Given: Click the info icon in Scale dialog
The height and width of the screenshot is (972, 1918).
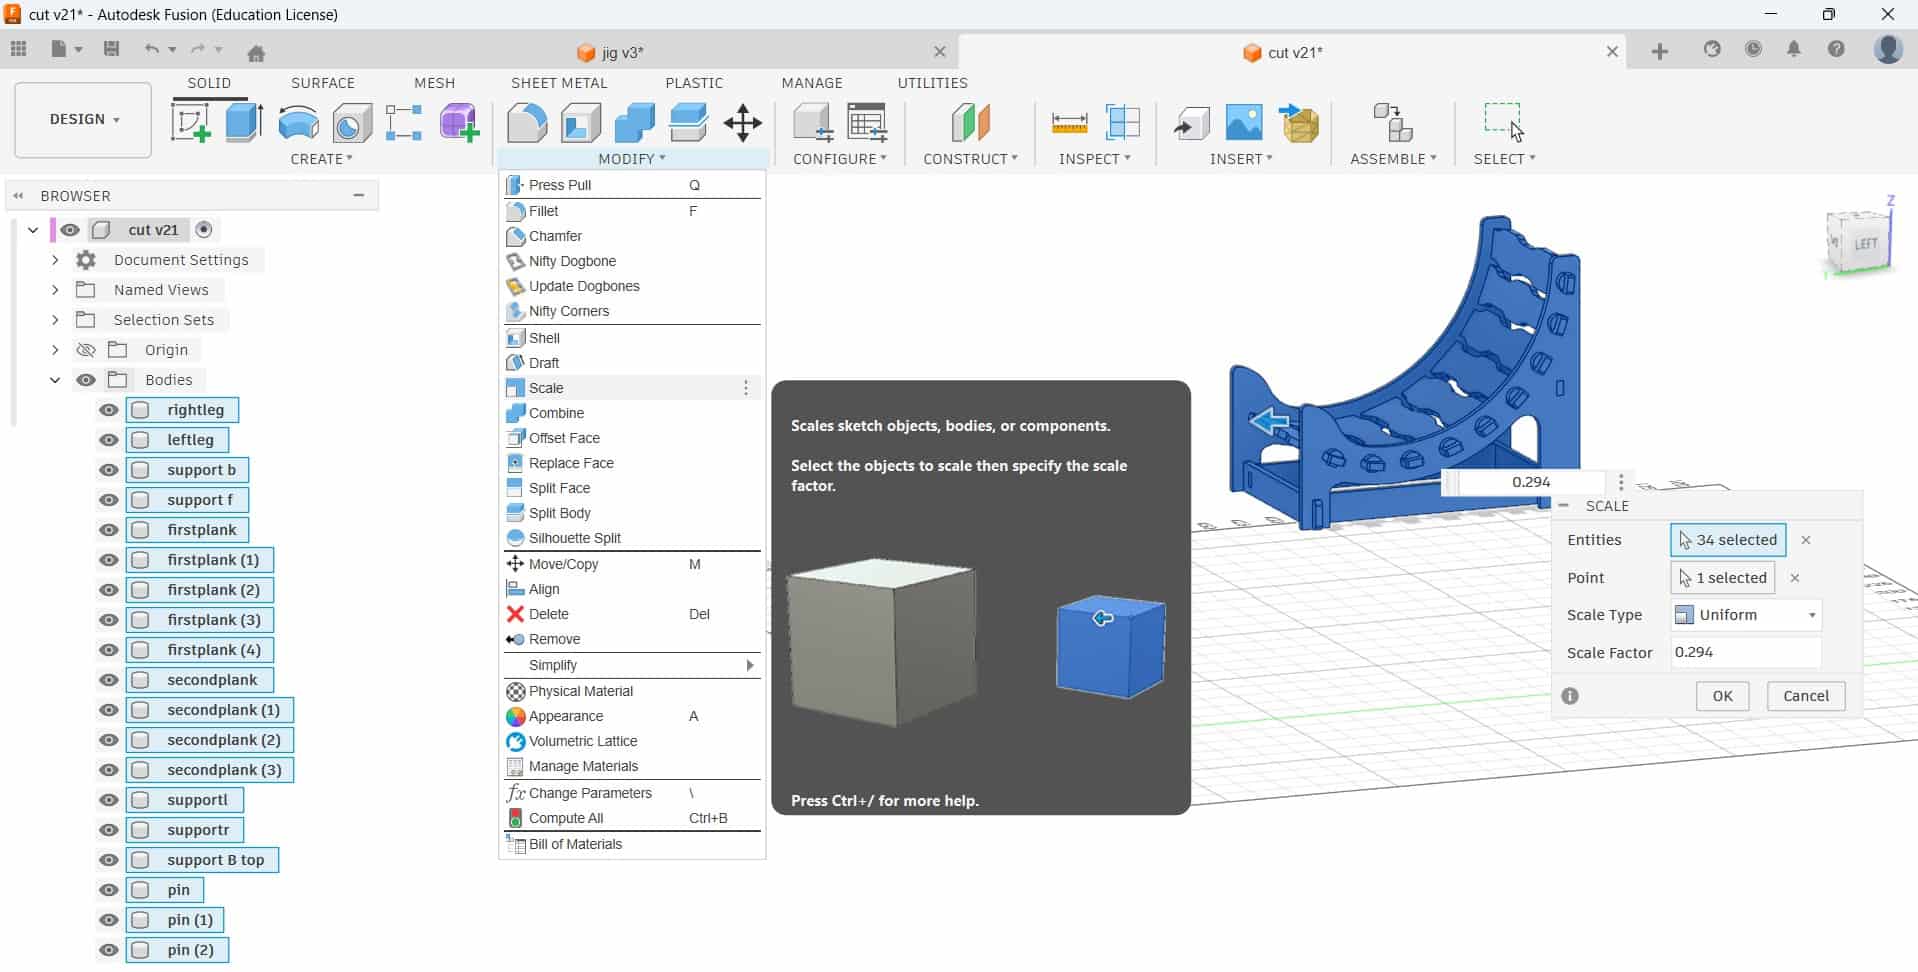Looking at the screenshot, I should (1570, 696).
